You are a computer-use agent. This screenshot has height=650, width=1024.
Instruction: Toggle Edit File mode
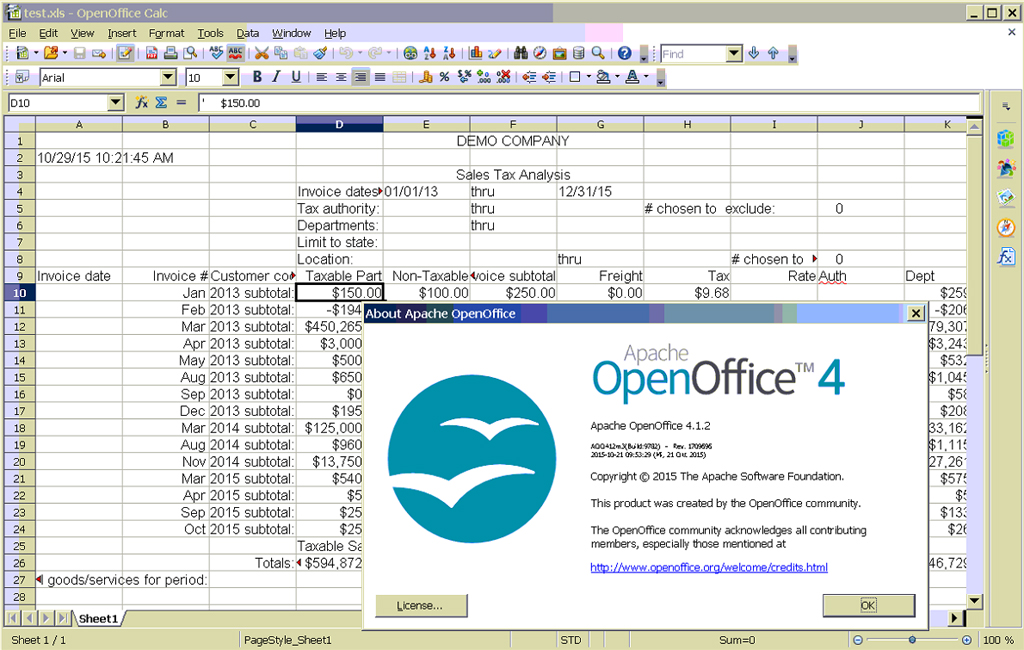(x=125, y=54)
